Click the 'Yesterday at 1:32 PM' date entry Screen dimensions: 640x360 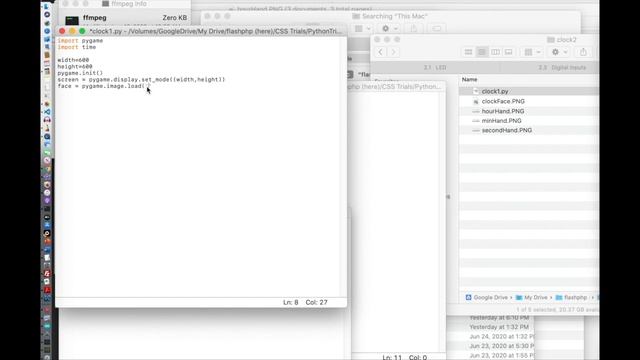coord(499,327)
